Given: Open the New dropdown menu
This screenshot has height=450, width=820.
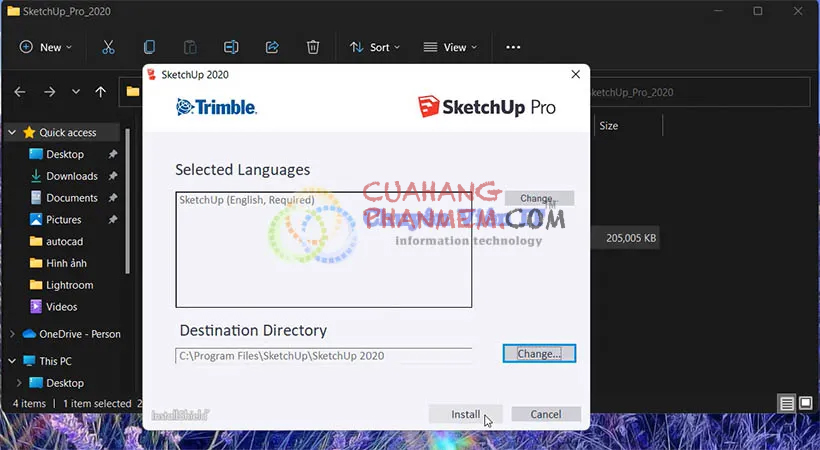Looking at the screenshot, I should (x=45, y=47).
